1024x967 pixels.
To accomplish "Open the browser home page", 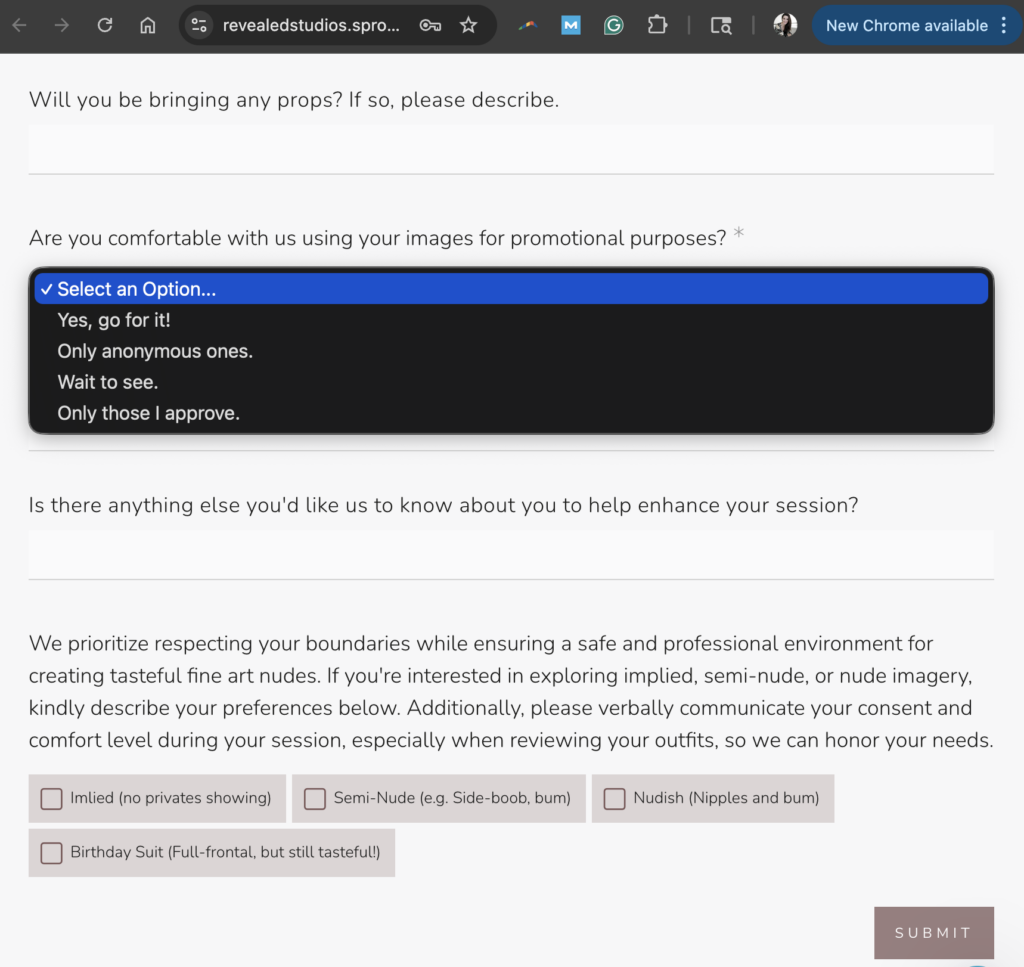I will (x=146, y=25).
